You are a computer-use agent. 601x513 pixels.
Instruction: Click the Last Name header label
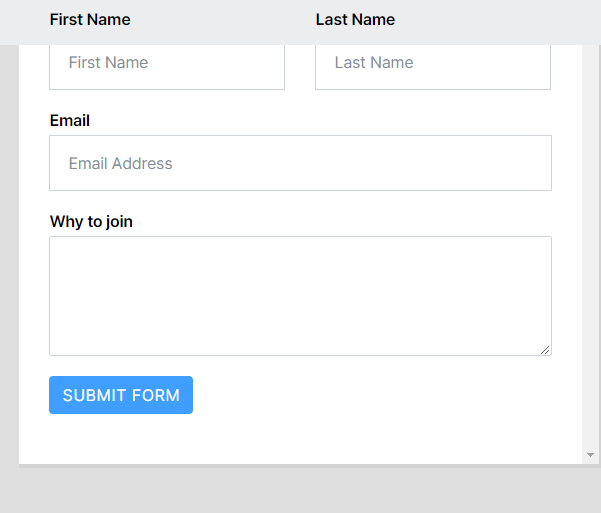coord(355,20)
